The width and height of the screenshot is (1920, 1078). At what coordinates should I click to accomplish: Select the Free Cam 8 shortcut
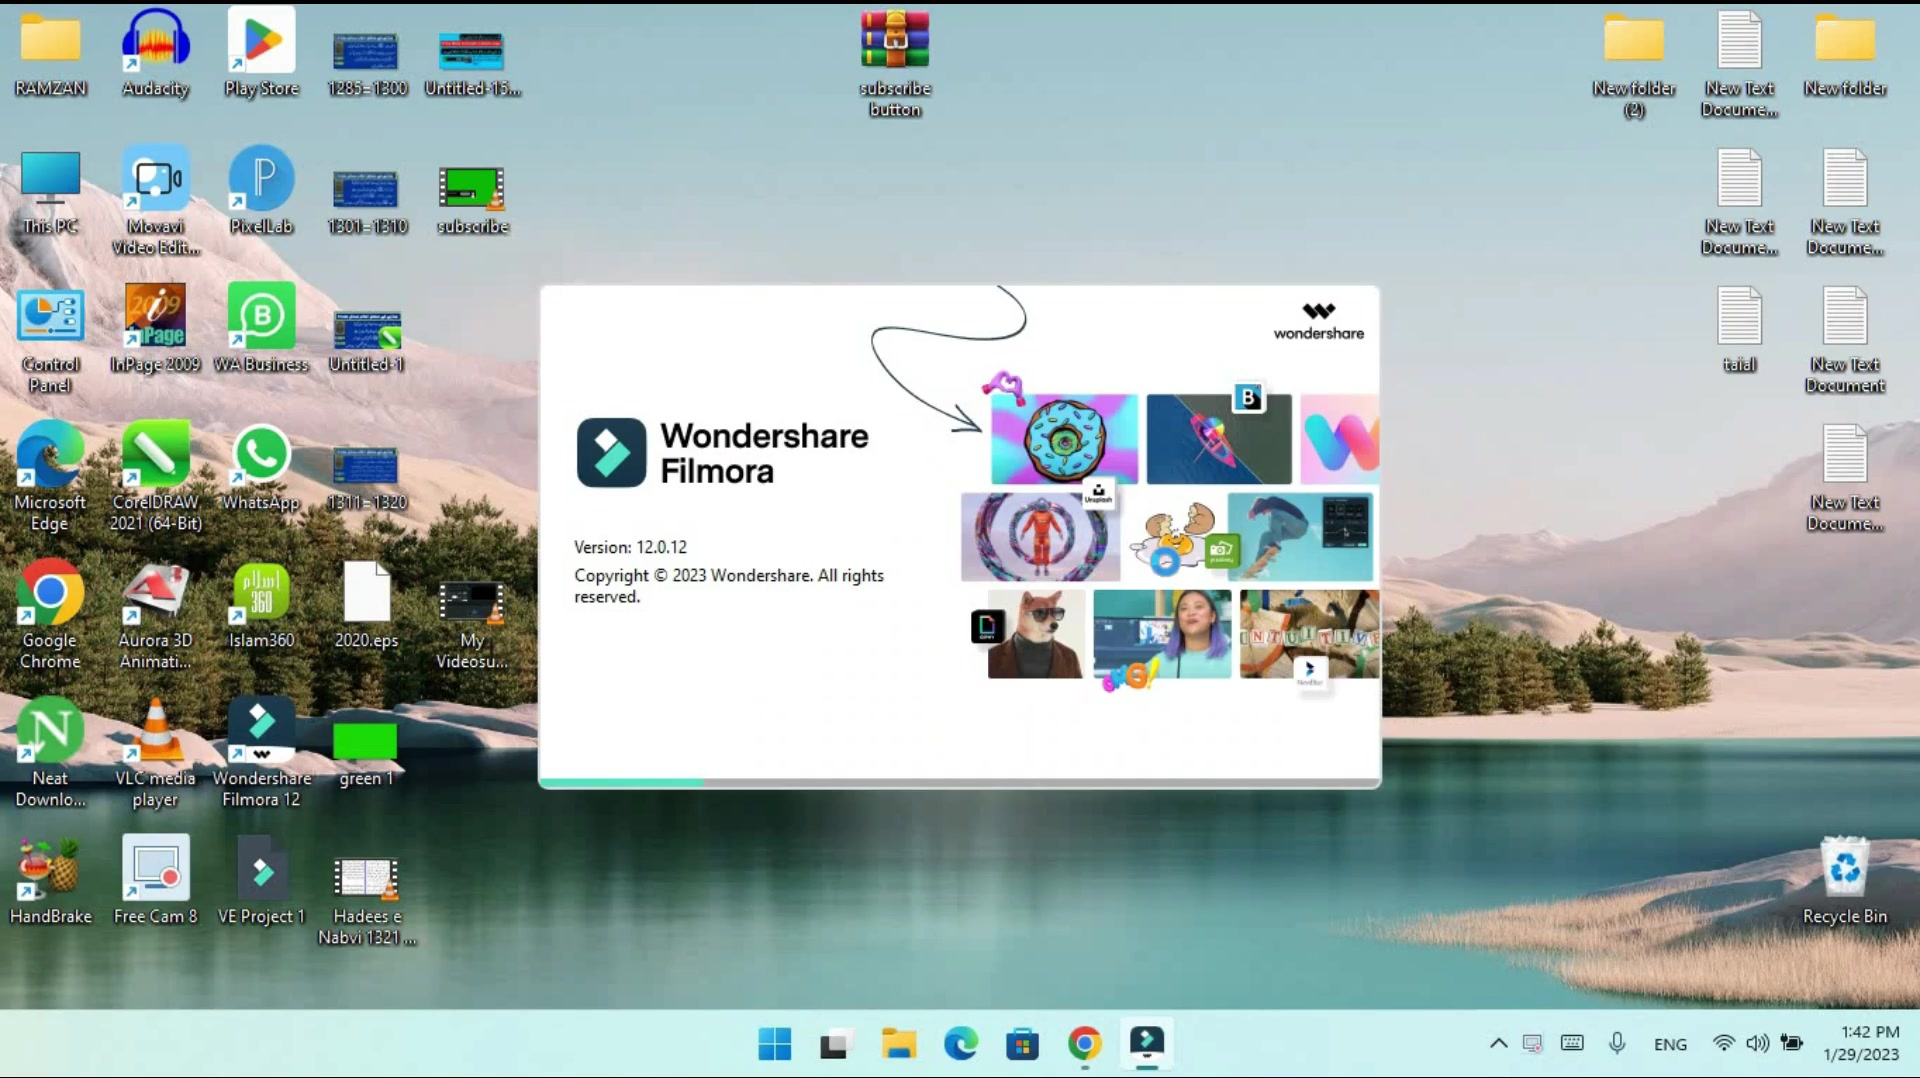point(155,881)
